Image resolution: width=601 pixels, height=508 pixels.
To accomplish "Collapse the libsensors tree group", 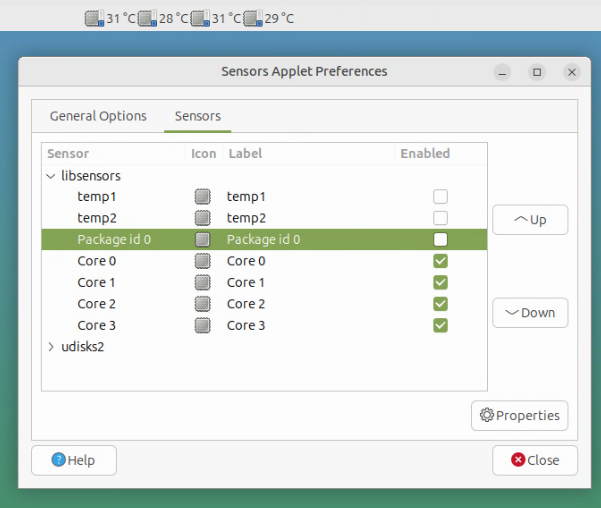I will click(x=52, y=176).
